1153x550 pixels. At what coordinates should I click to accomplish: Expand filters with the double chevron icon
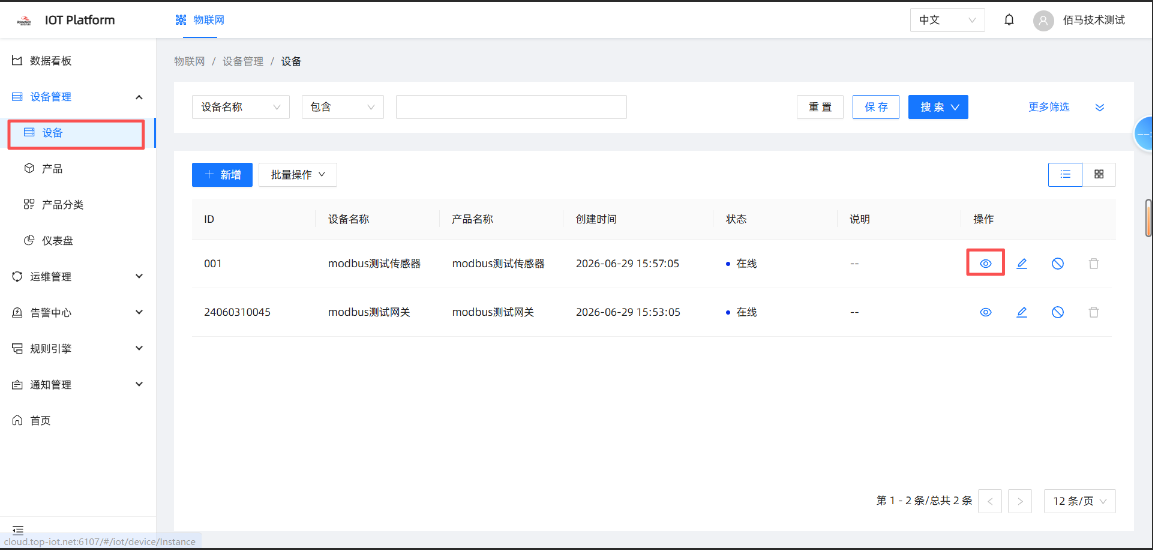(x=1100, y=107)
